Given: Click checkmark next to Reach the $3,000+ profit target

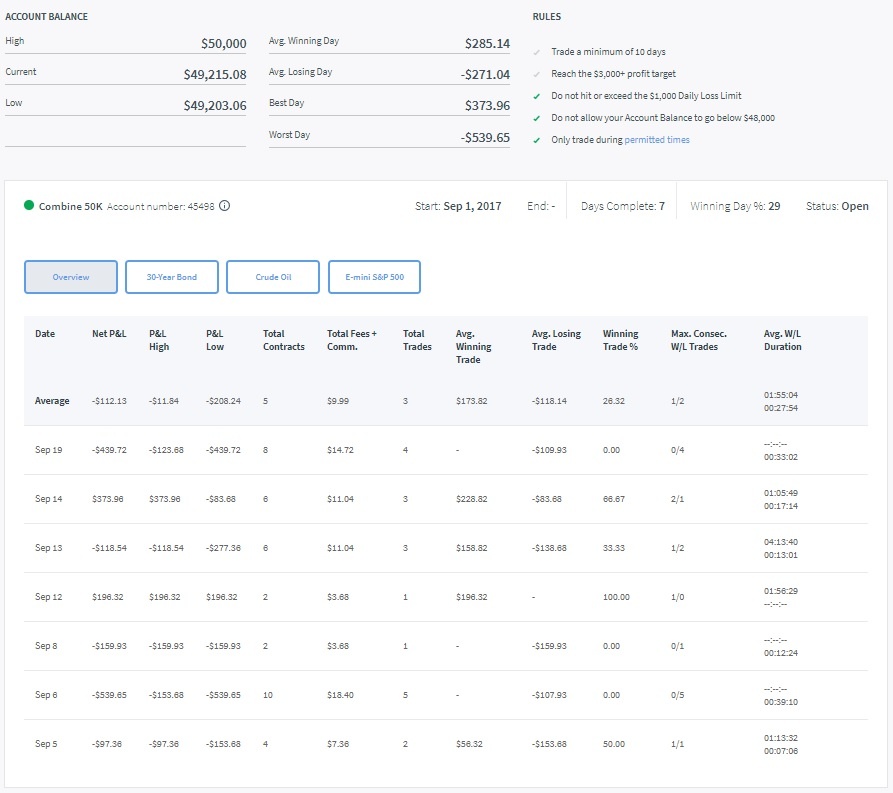Looking at the screenshot, I should [538, 74].
